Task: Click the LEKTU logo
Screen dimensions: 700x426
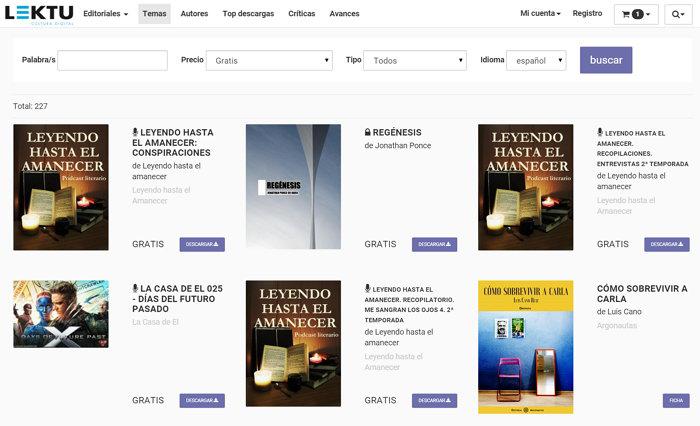Action: coord(37,13)
